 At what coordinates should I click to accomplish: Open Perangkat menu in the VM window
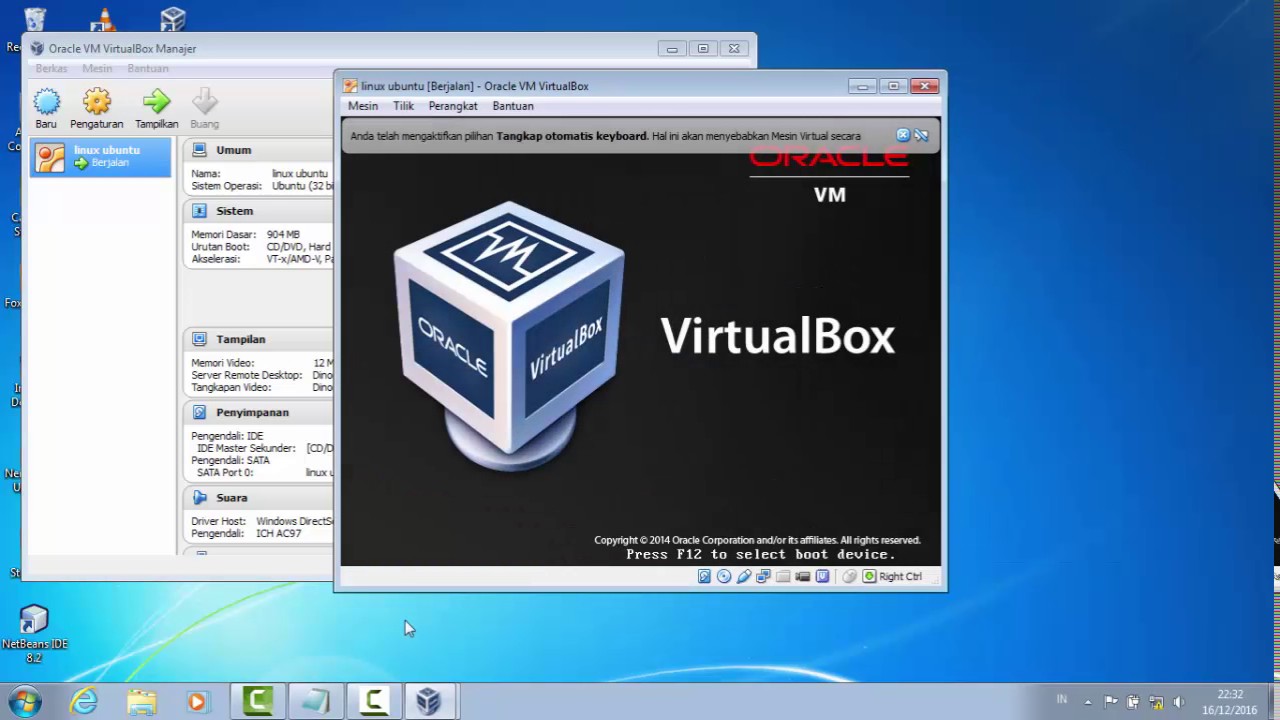click(x=453, y=106)
